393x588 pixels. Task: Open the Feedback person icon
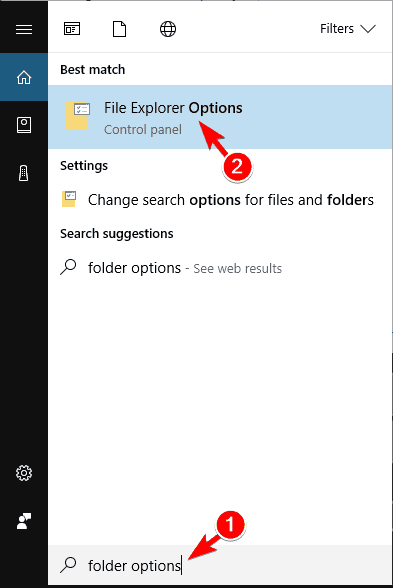[x=24, y=521]
